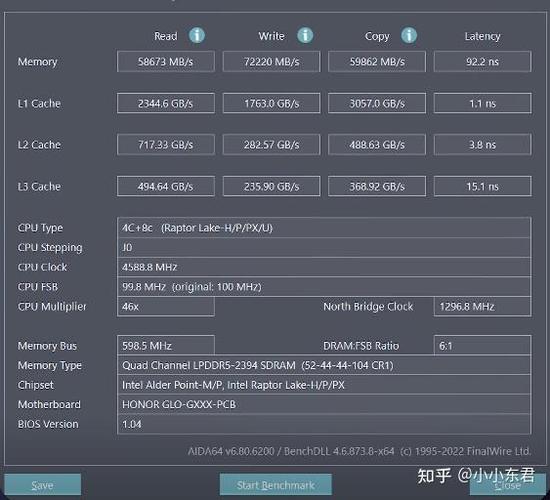Select the Memory Read value 58673 MB/s
The height and width of the screenshot is (500, 550).
(166, 62)
